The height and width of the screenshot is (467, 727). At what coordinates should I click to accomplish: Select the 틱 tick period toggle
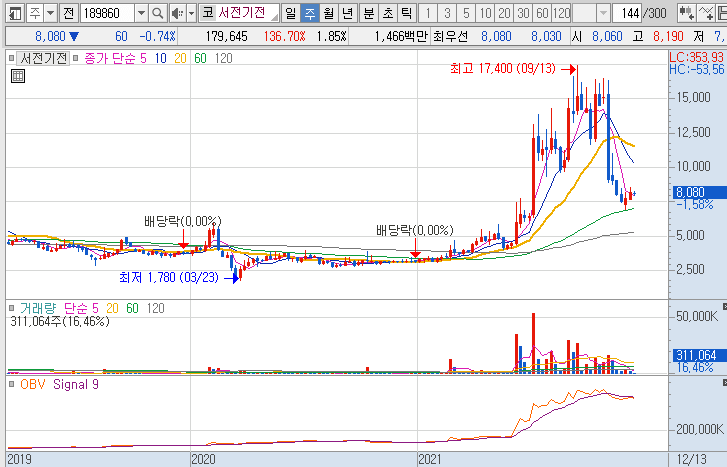point(407,13)
